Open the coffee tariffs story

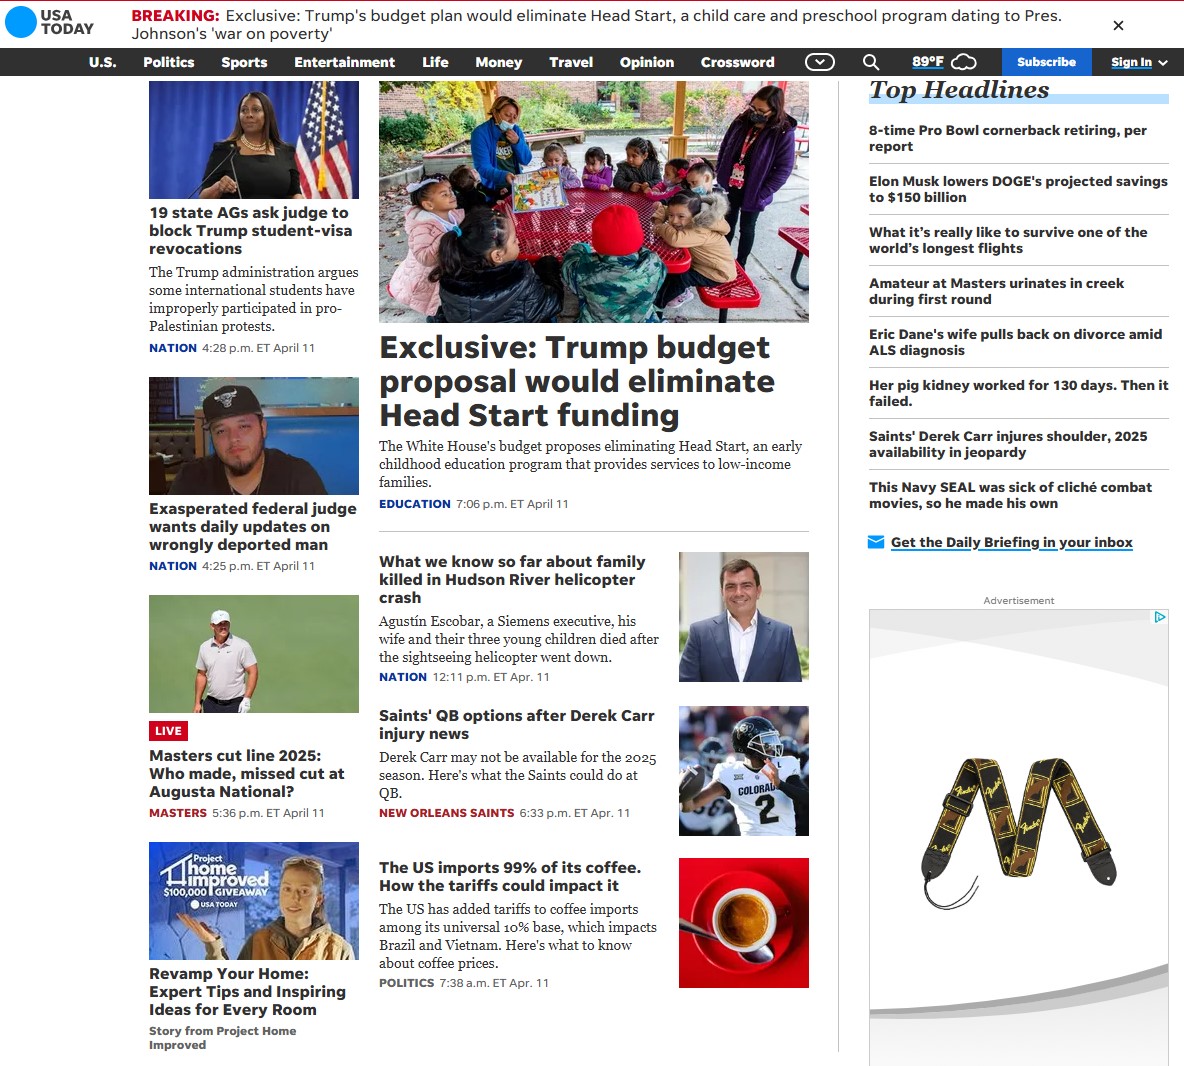[510, 876]
